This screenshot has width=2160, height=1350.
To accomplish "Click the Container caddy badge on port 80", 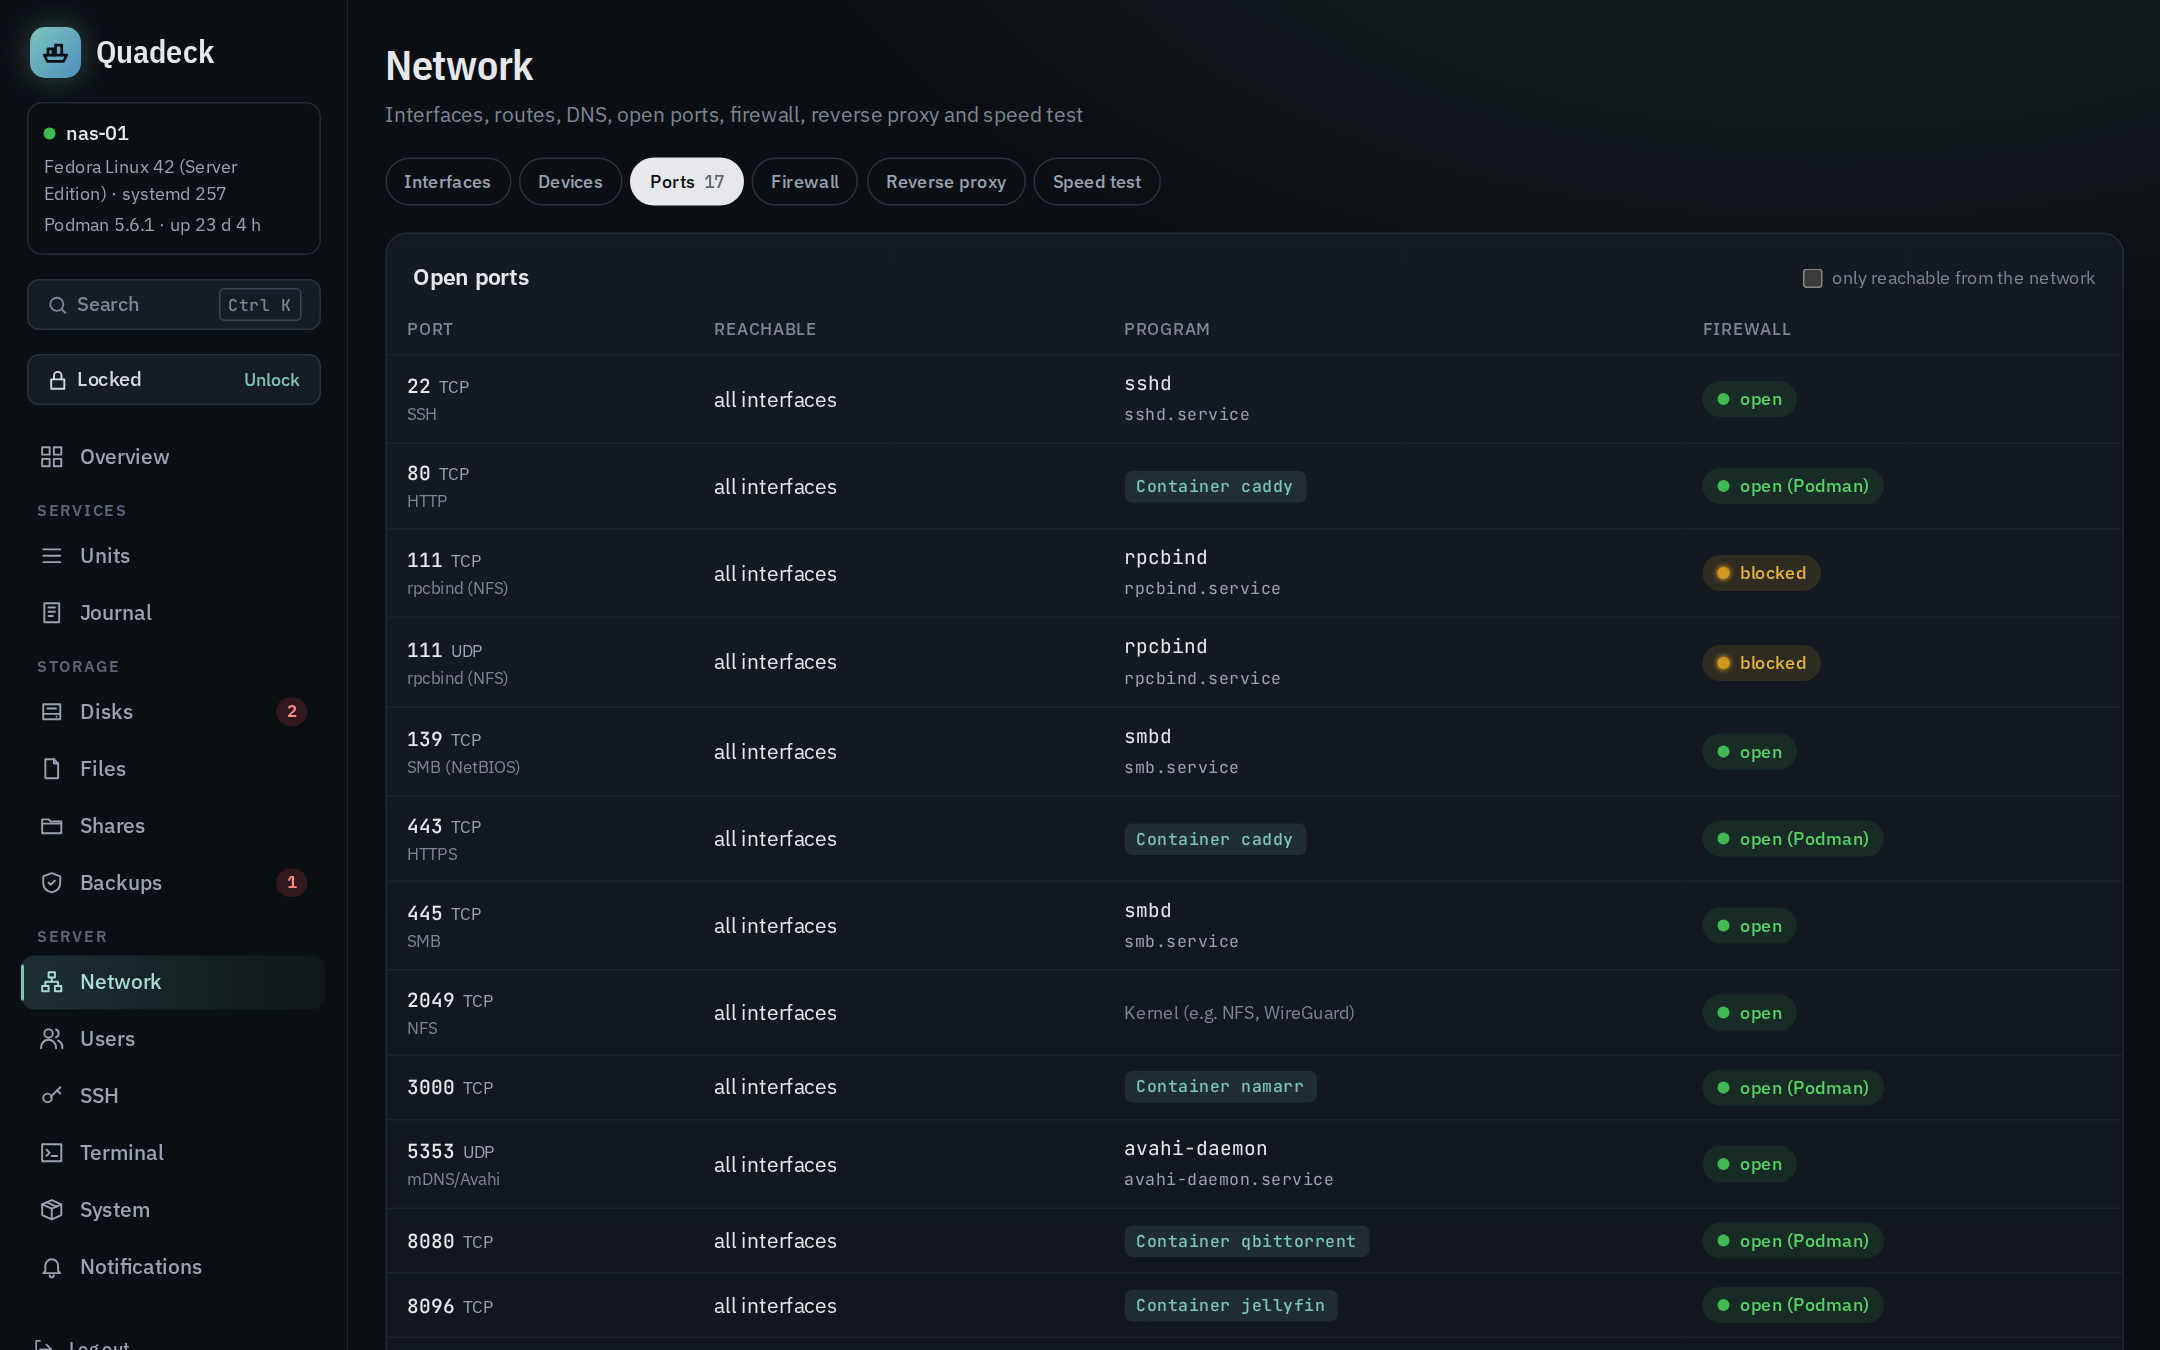I will (x=1215, y=487).
